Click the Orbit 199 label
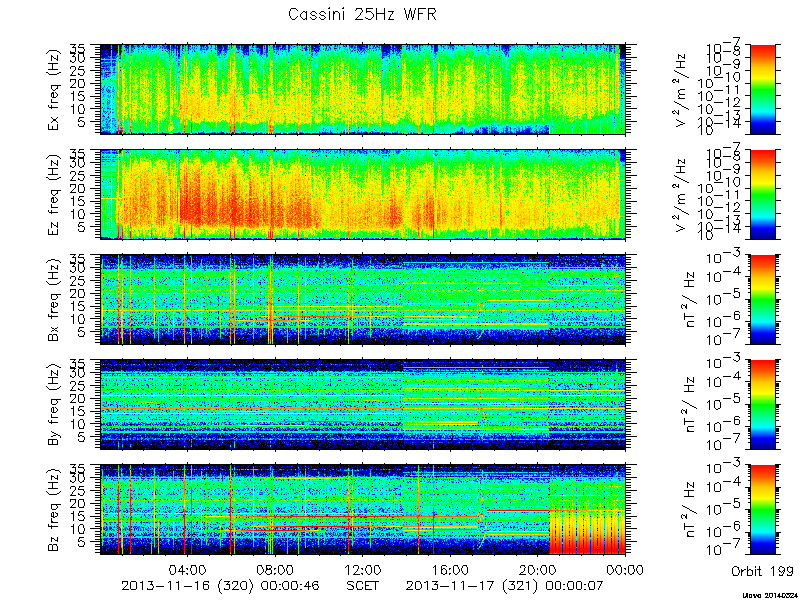The width and height of the screenshot is (800, 600). coord(762,571)
